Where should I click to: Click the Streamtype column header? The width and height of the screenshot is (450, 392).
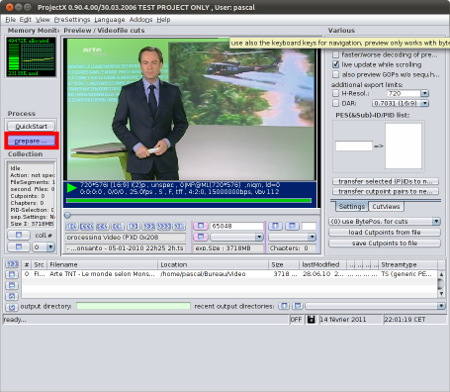(x=408, y=265)
